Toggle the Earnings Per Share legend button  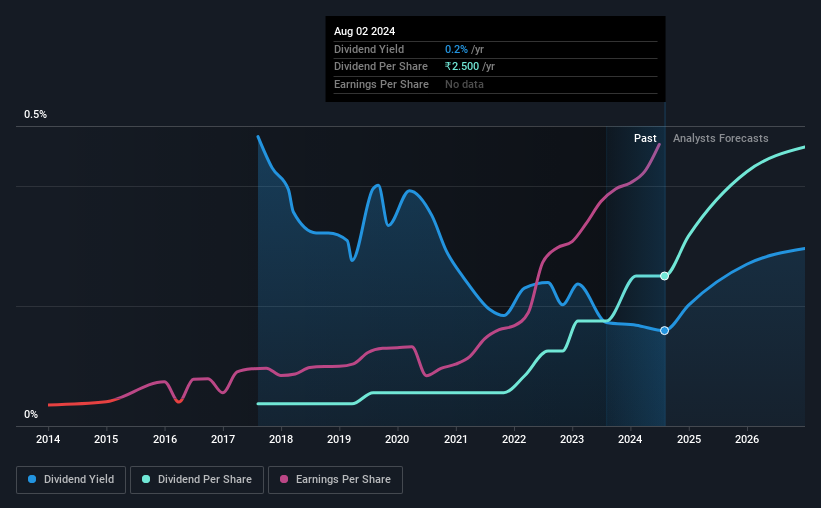coord(335,480)
